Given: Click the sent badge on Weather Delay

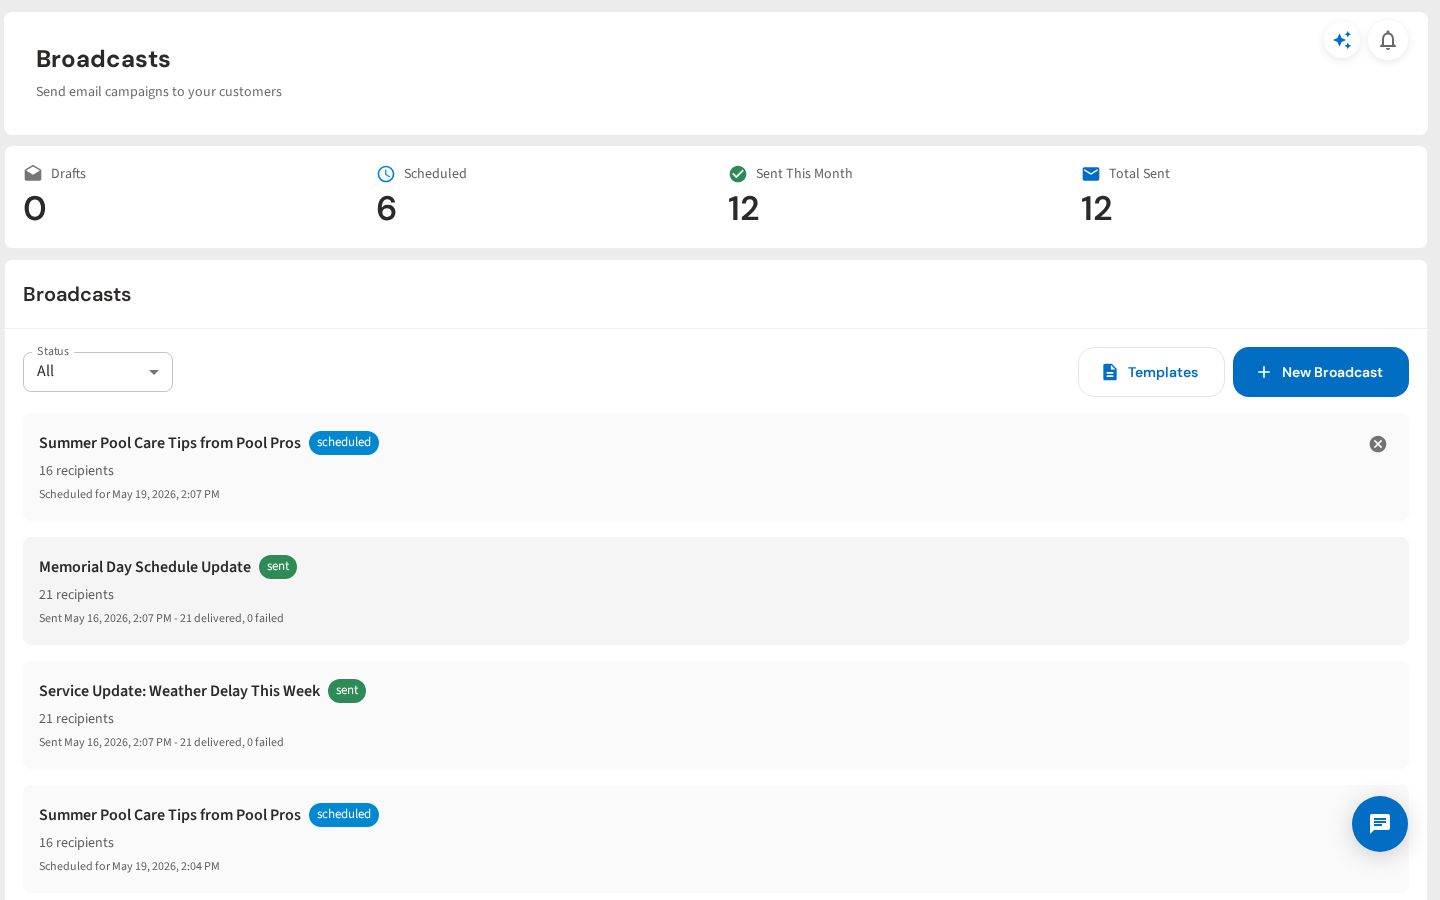Looking at the screenshot, I should click(x=347, y=691).
